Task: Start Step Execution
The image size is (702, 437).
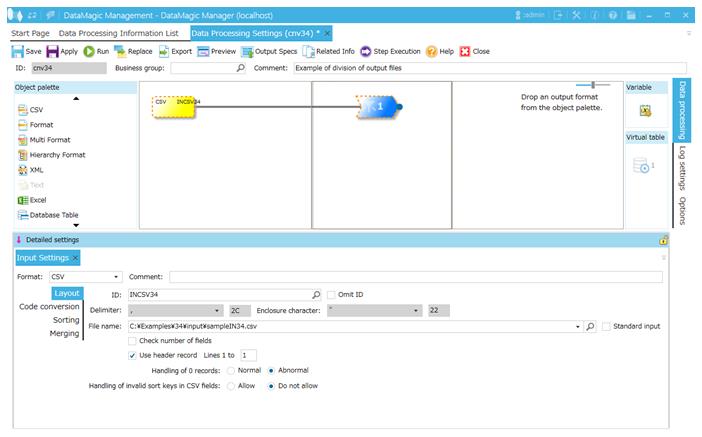Action: [366, 51]
